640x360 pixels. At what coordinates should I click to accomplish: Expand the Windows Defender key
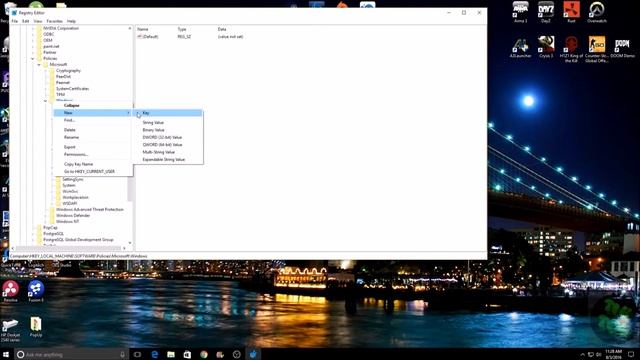coord(46,216)
